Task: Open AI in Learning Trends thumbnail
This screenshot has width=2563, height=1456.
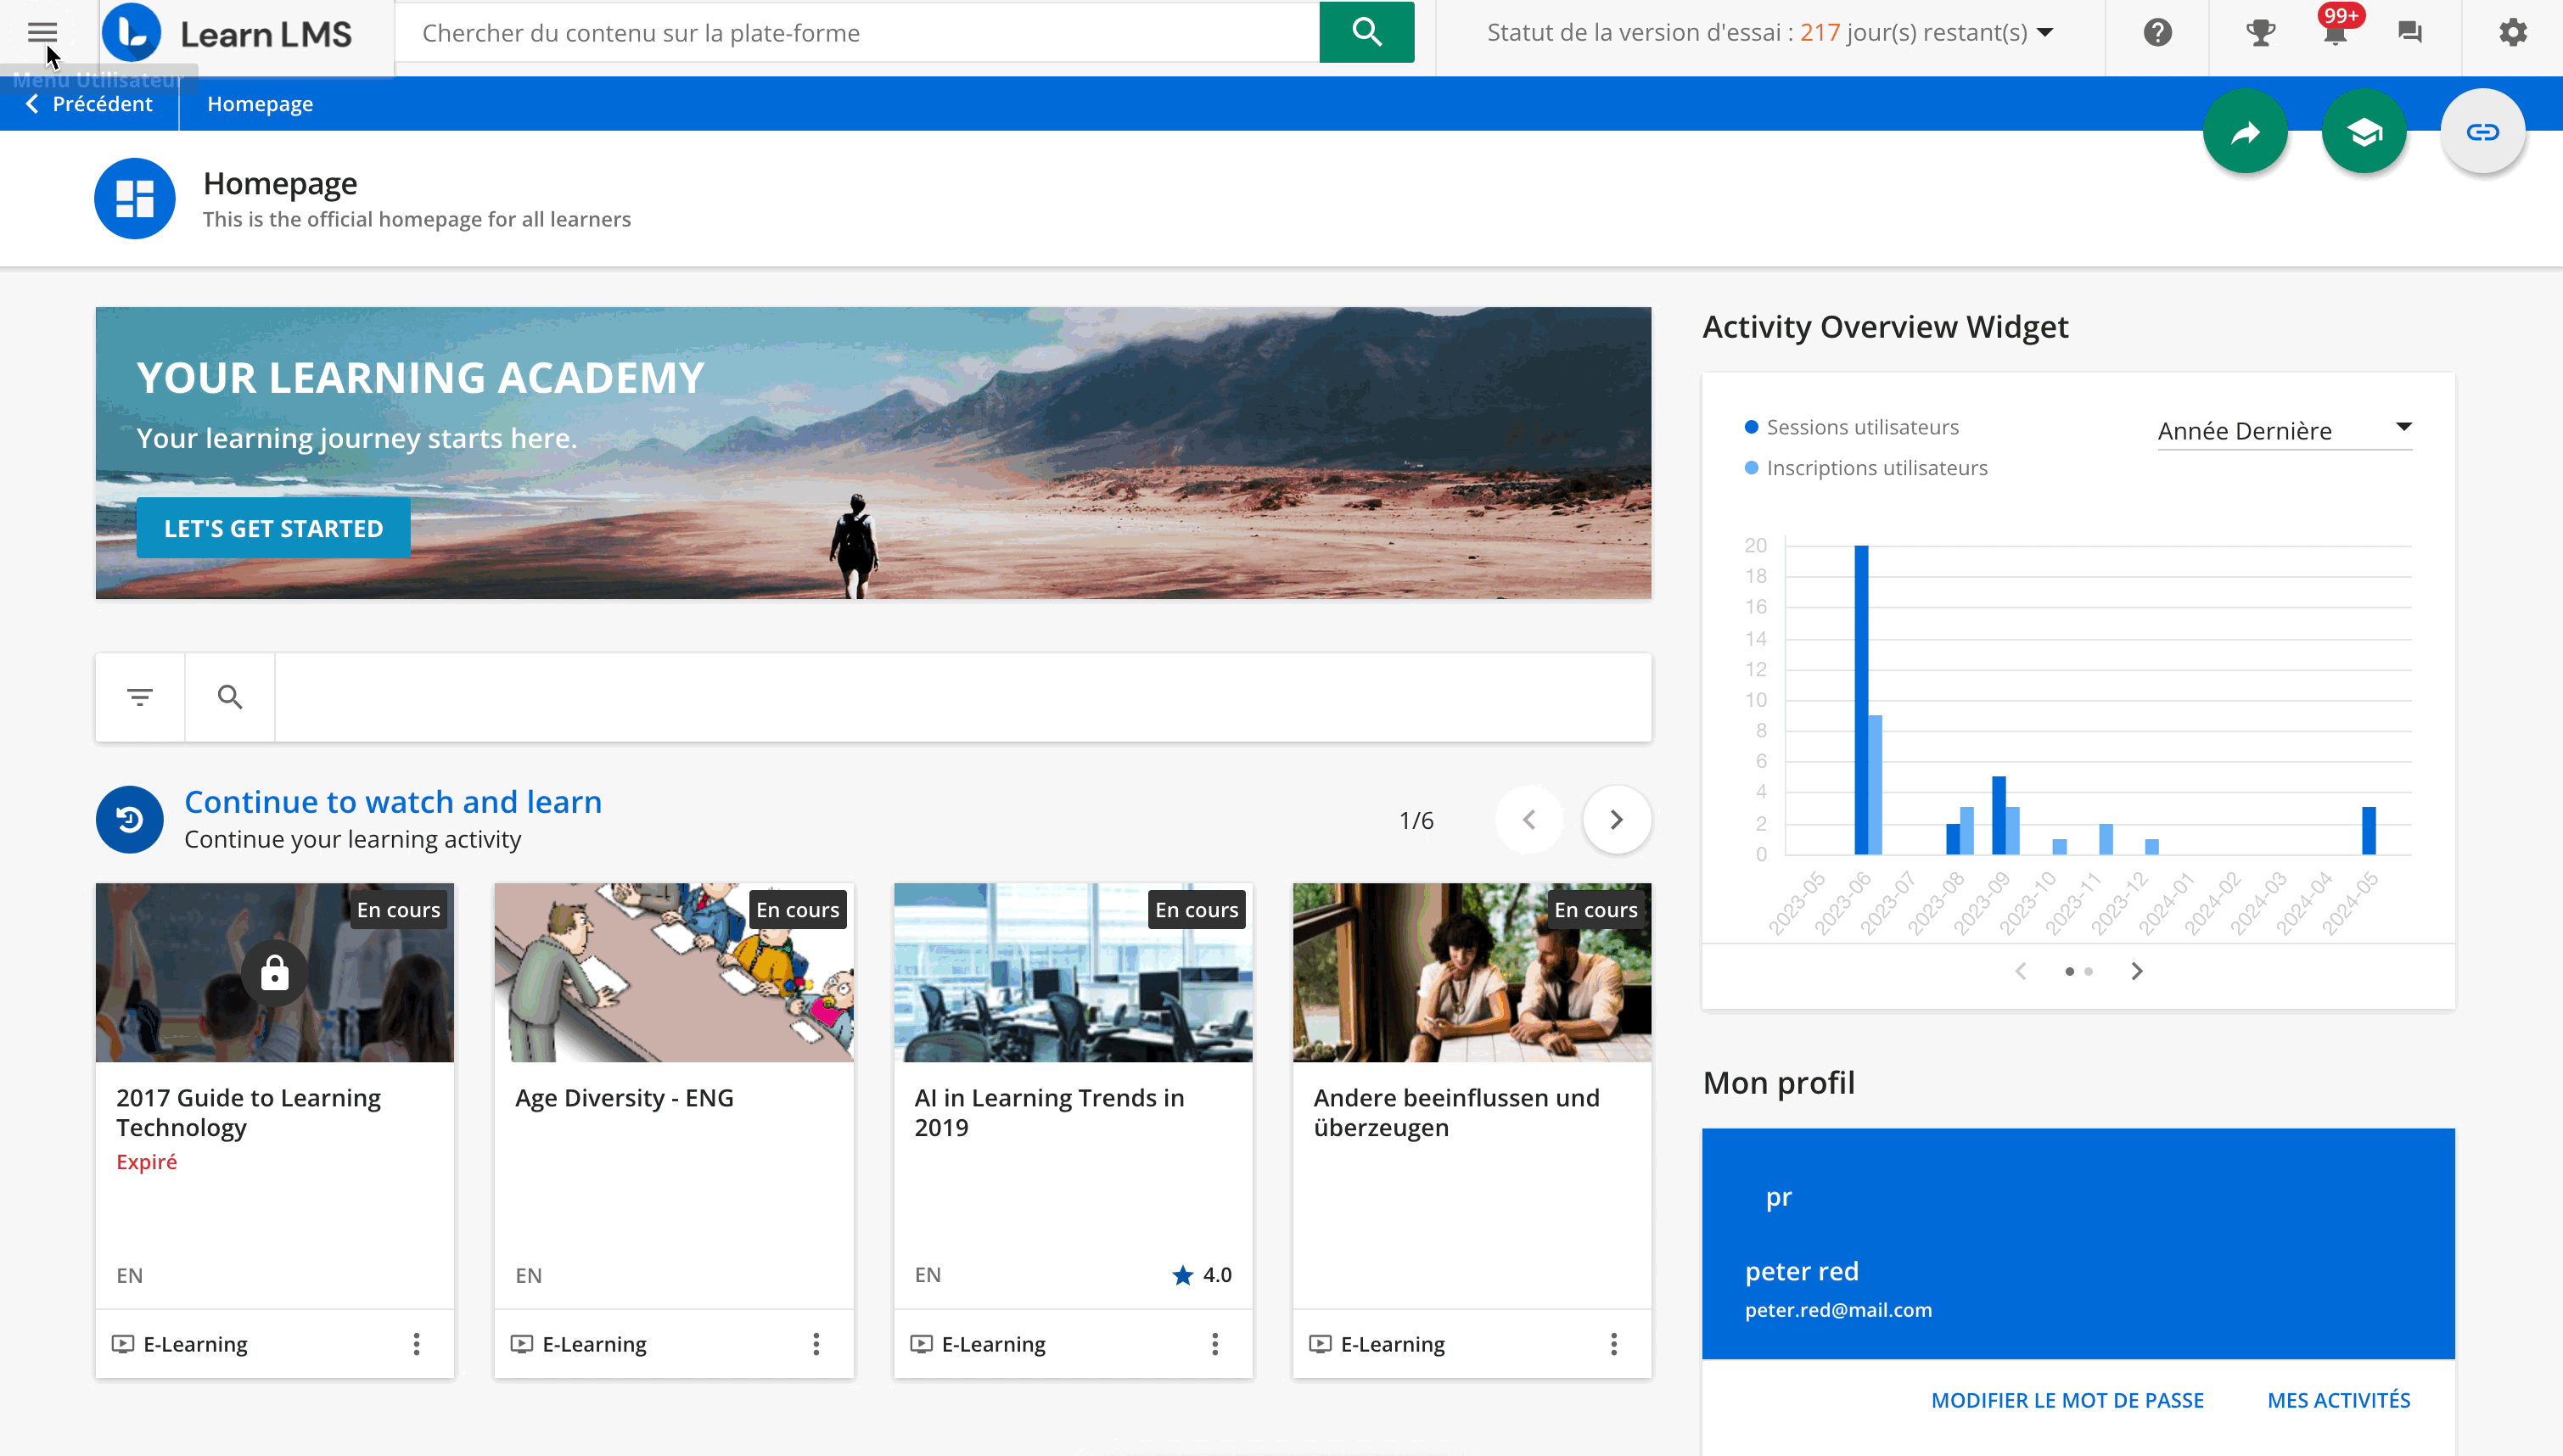Action: [x=1073, y=972]
